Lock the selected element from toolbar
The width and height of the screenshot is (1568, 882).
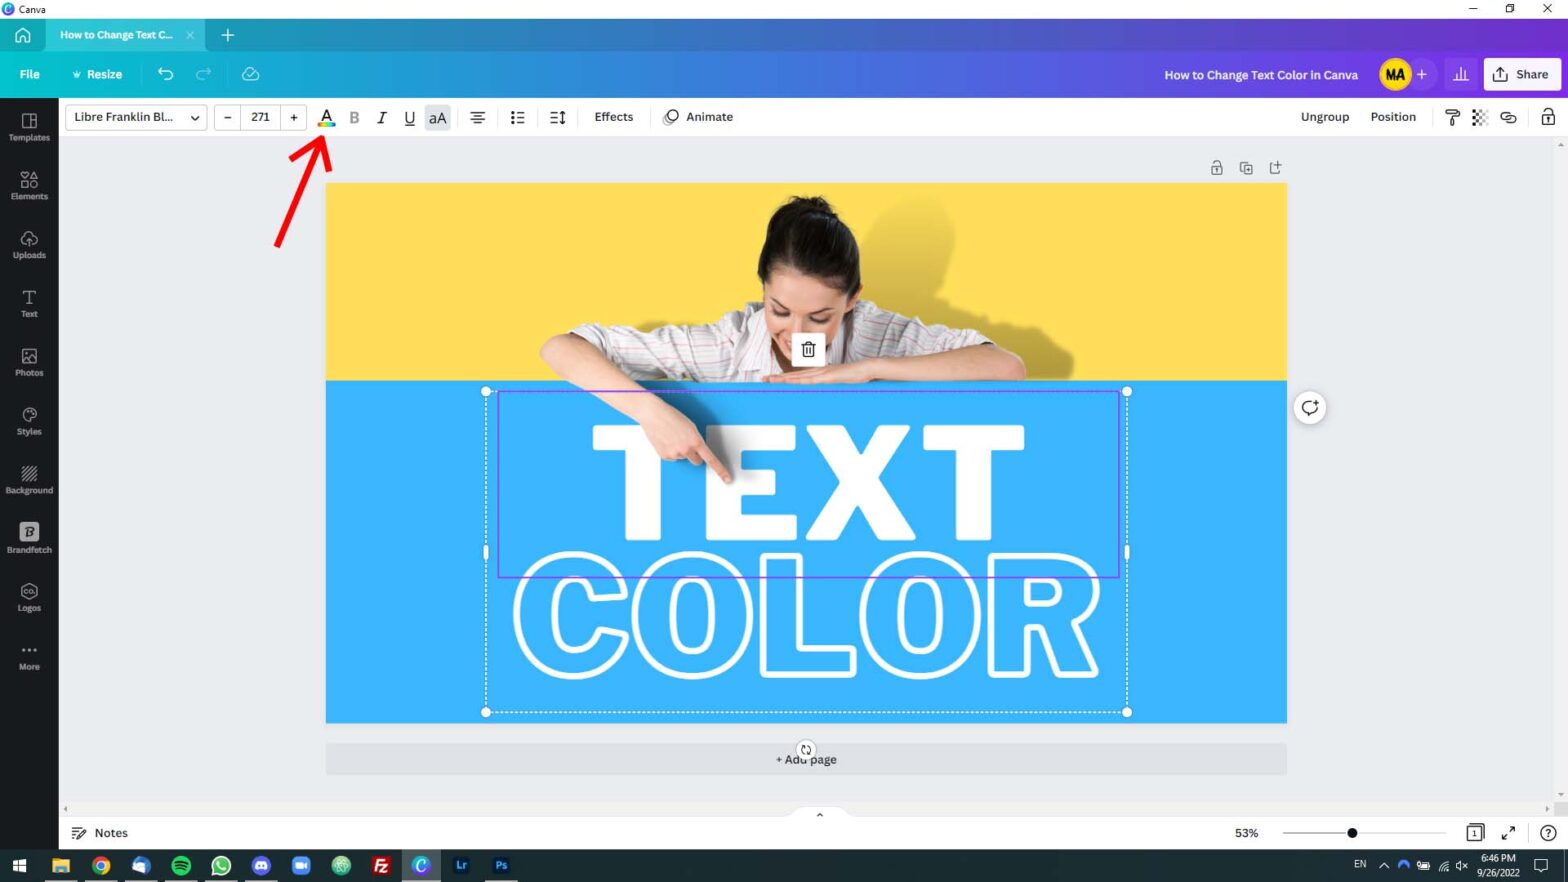point(1548,117)
